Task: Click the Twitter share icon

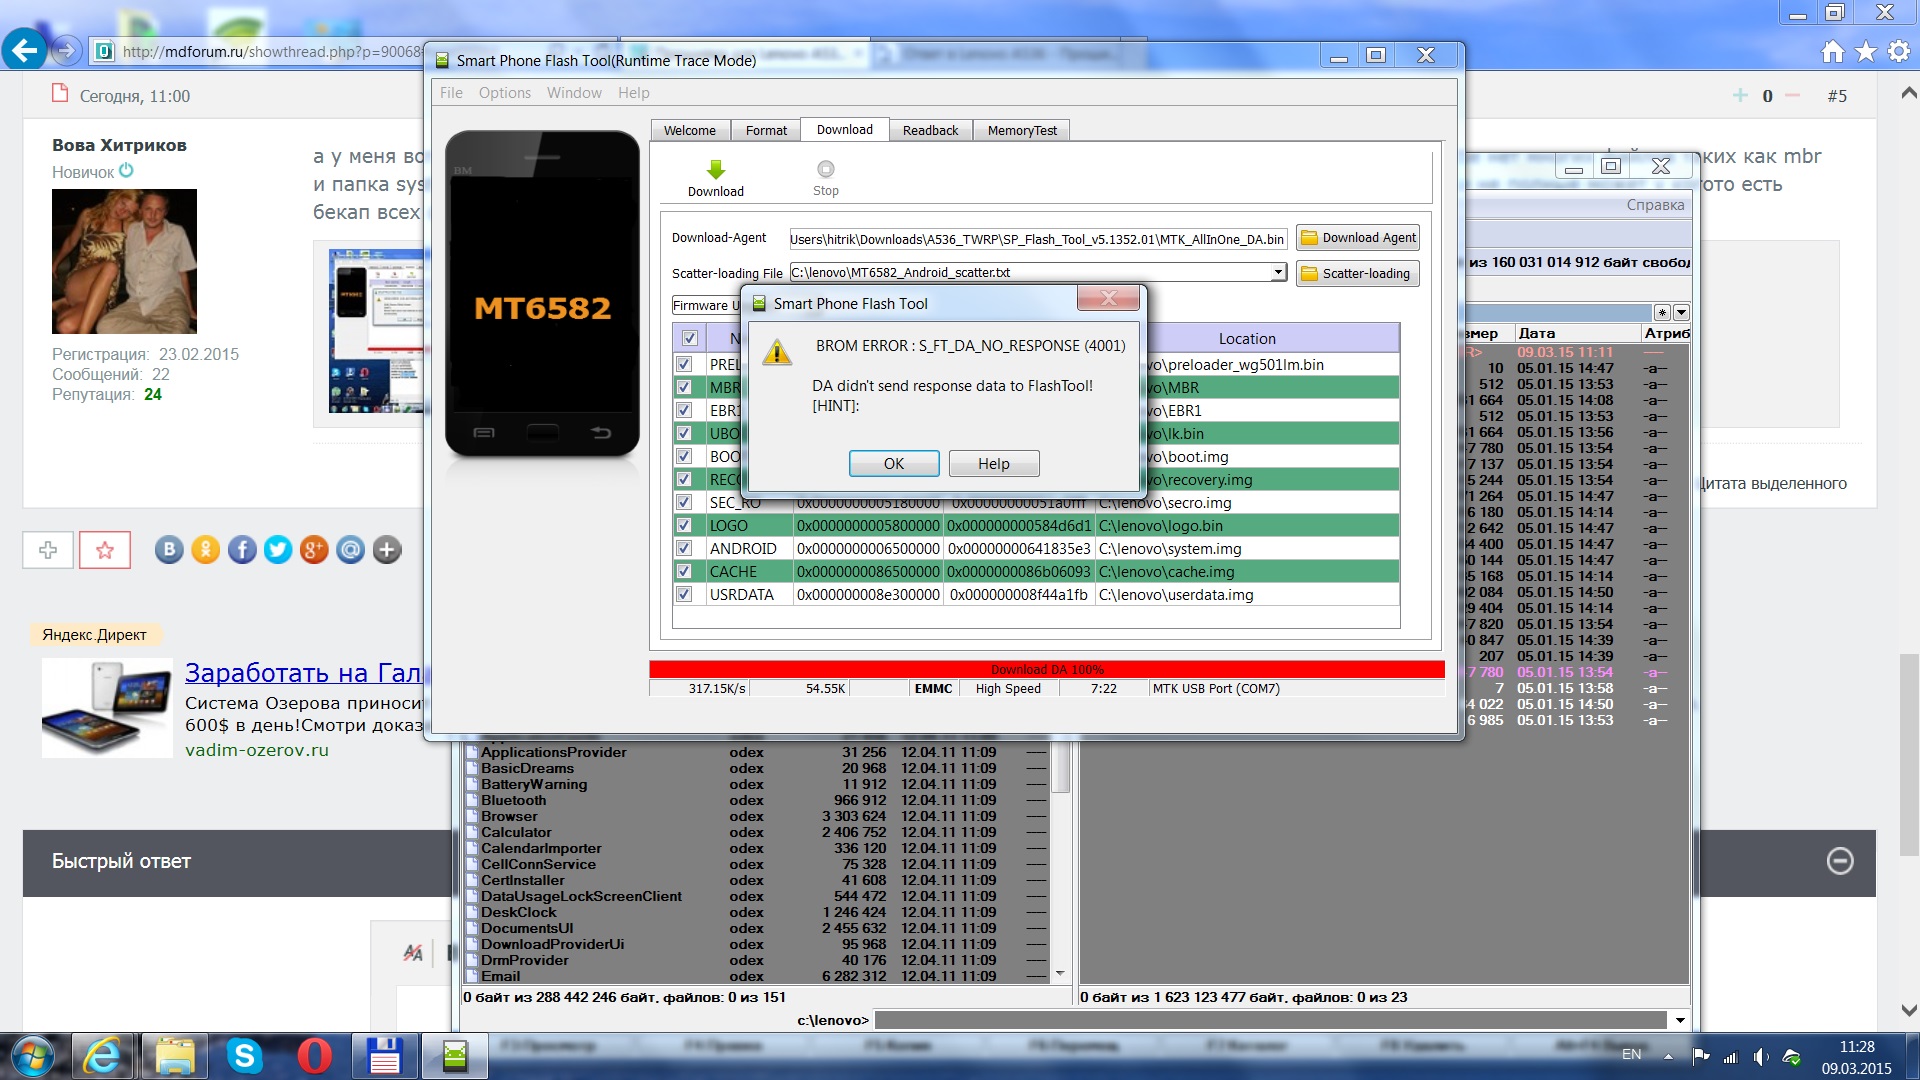Action: coord(278,549)
